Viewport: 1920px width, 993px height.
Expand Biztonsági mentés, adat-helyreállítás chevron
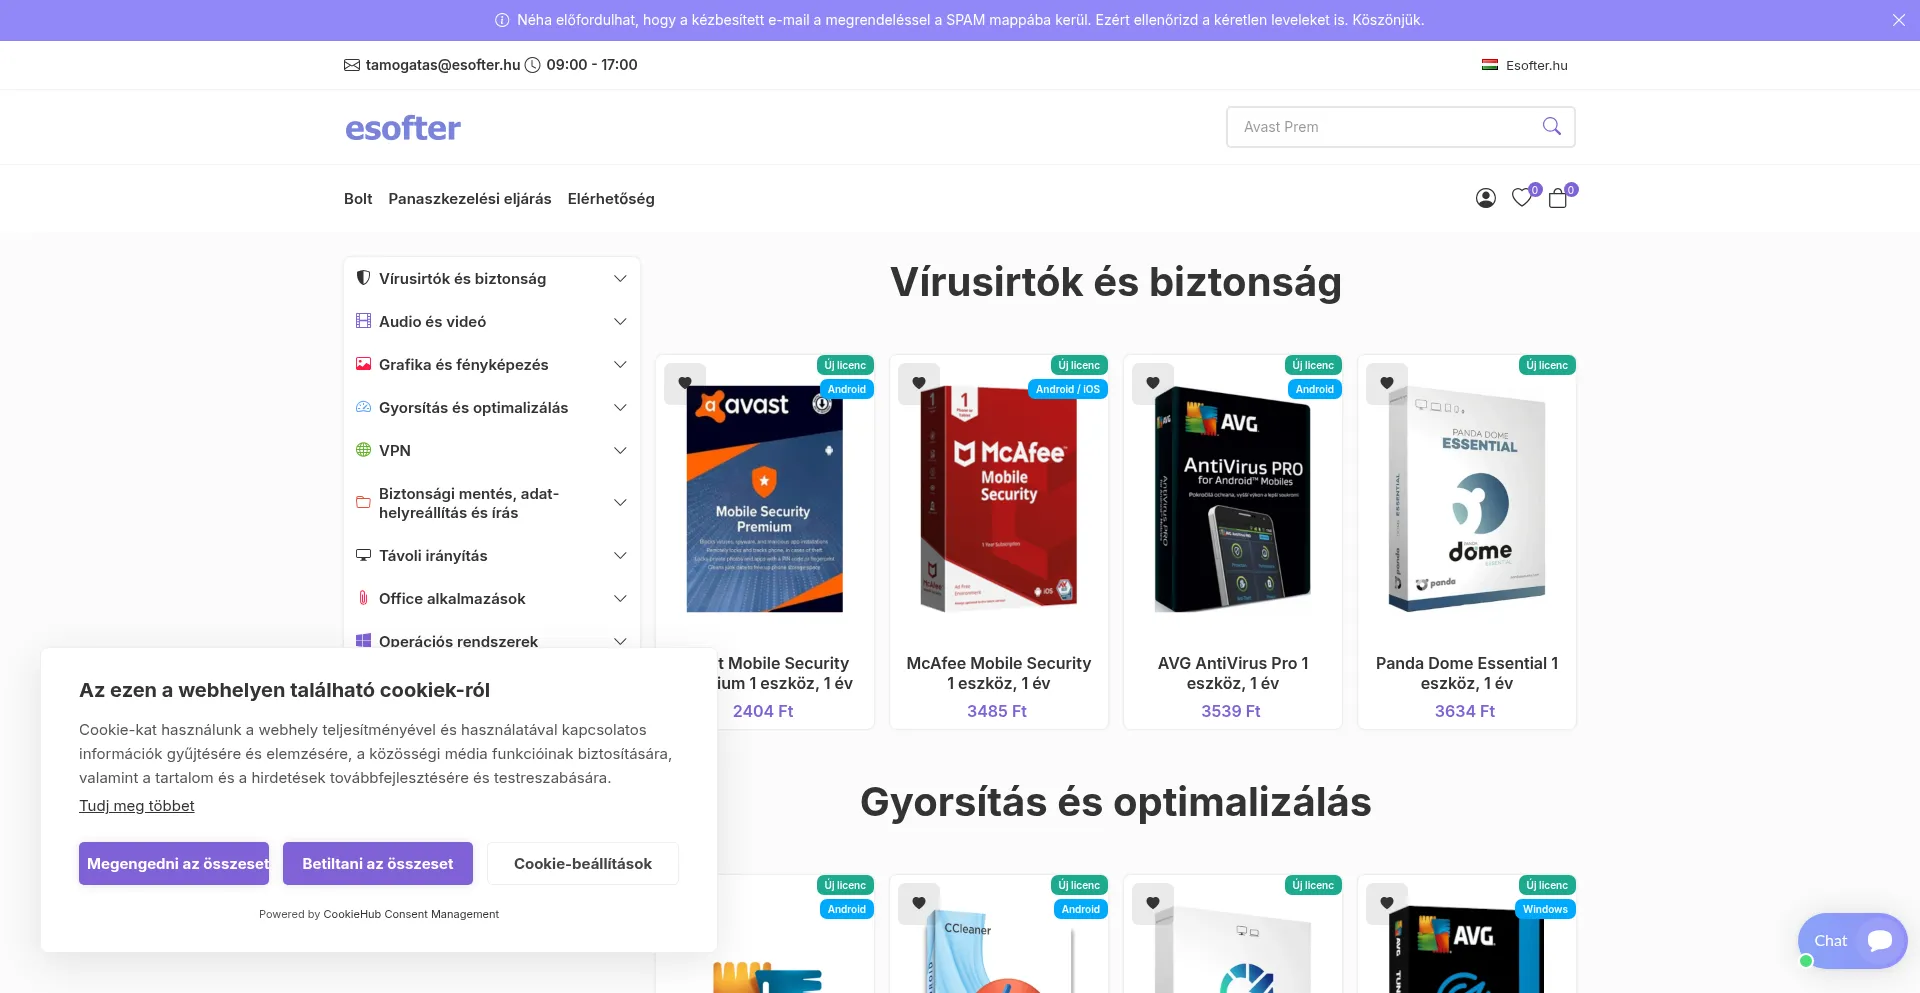(620, 503)
